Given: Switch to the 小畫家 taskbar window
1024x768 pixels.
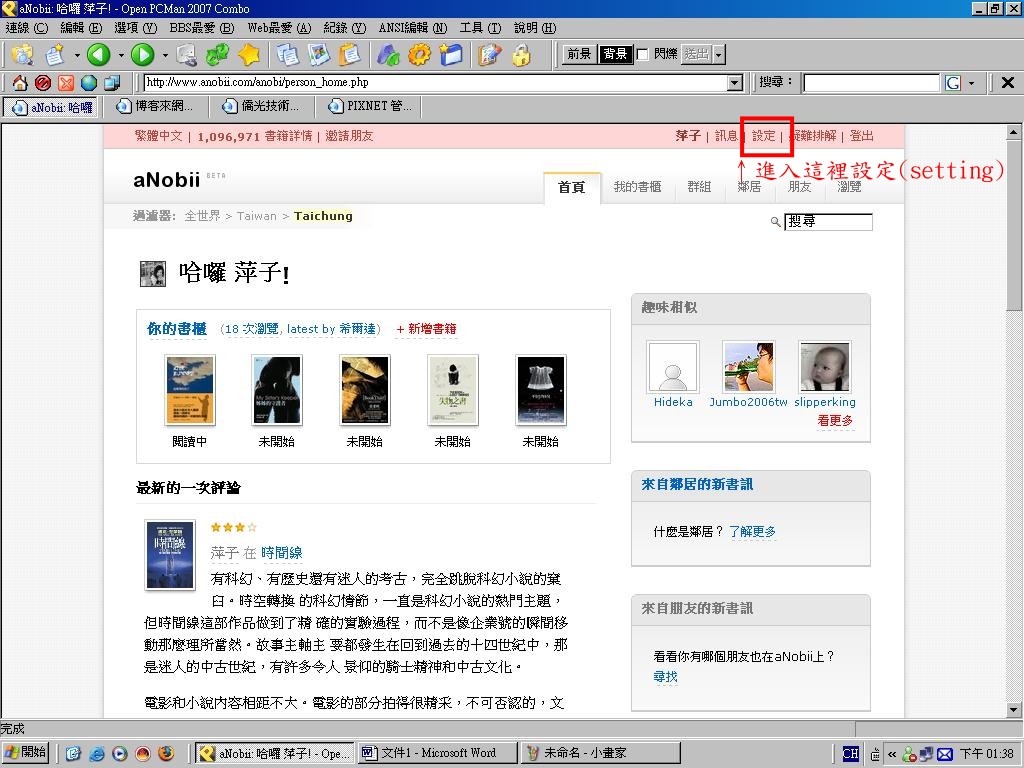Looking at the screenshot, I should click(x=601, y=753).
